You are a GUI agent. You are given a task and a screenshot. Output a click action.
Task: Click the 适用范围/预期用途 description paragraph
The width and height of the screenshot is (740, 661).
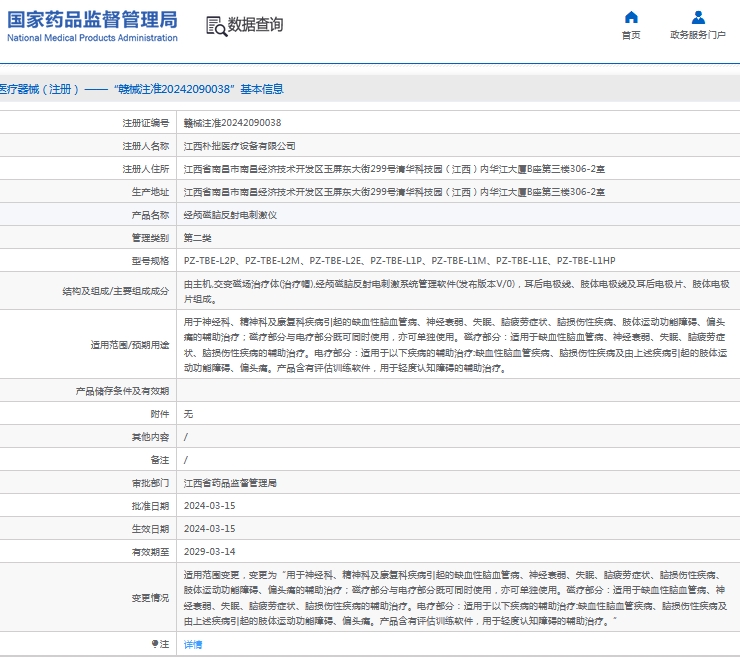click(455, 345)
